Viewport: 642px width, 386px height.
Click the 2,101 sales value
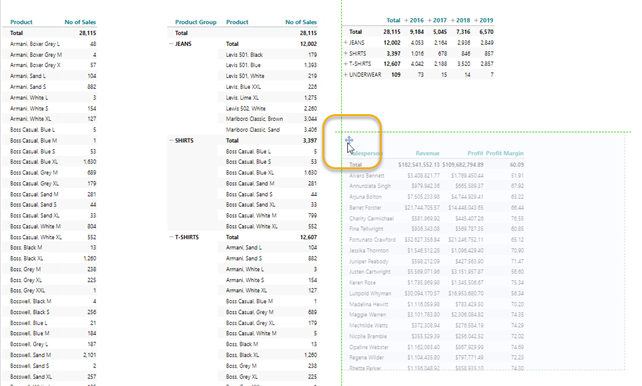90,355
